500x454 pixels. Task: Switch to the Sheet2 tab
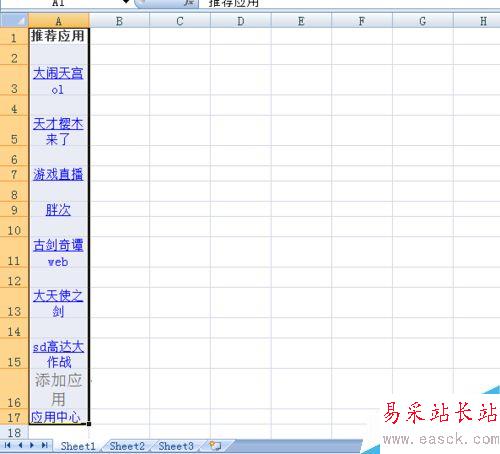[127, 446]
